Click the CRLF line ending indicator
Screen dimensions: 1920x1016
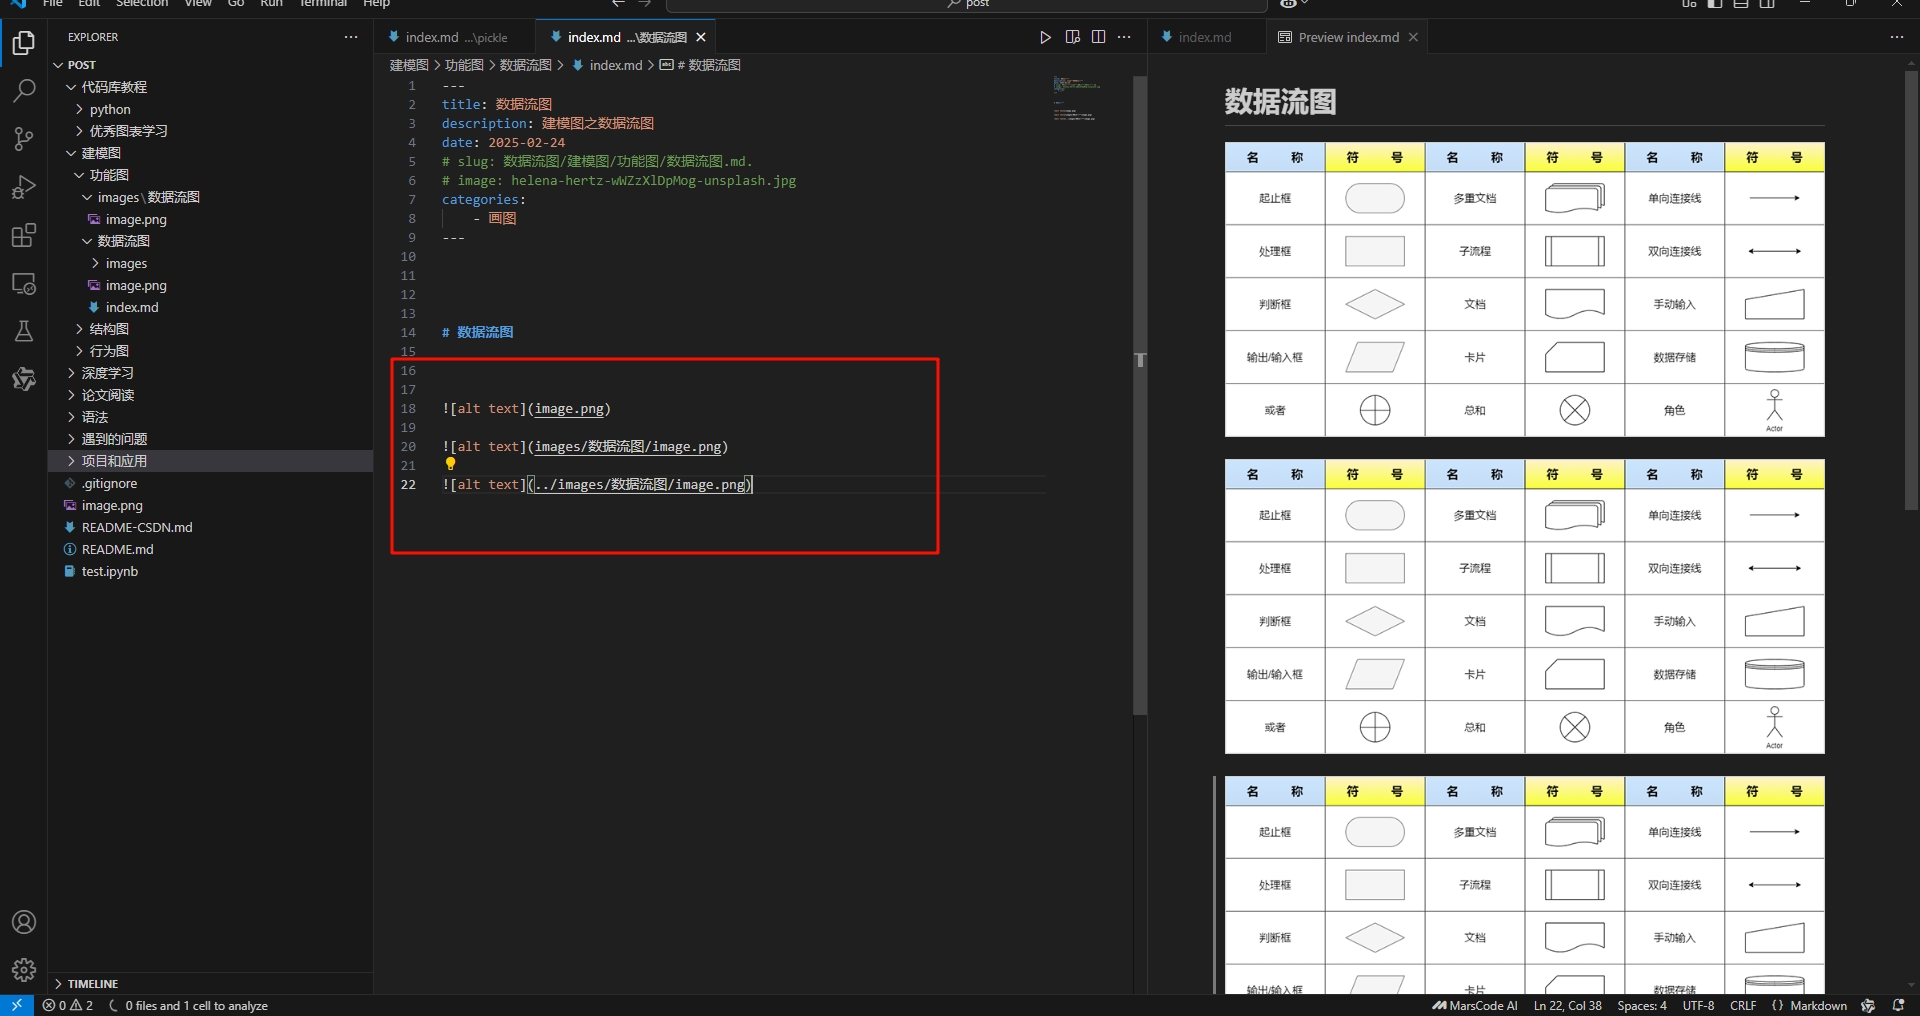pyautogui.click(x=1743, y=1006)
